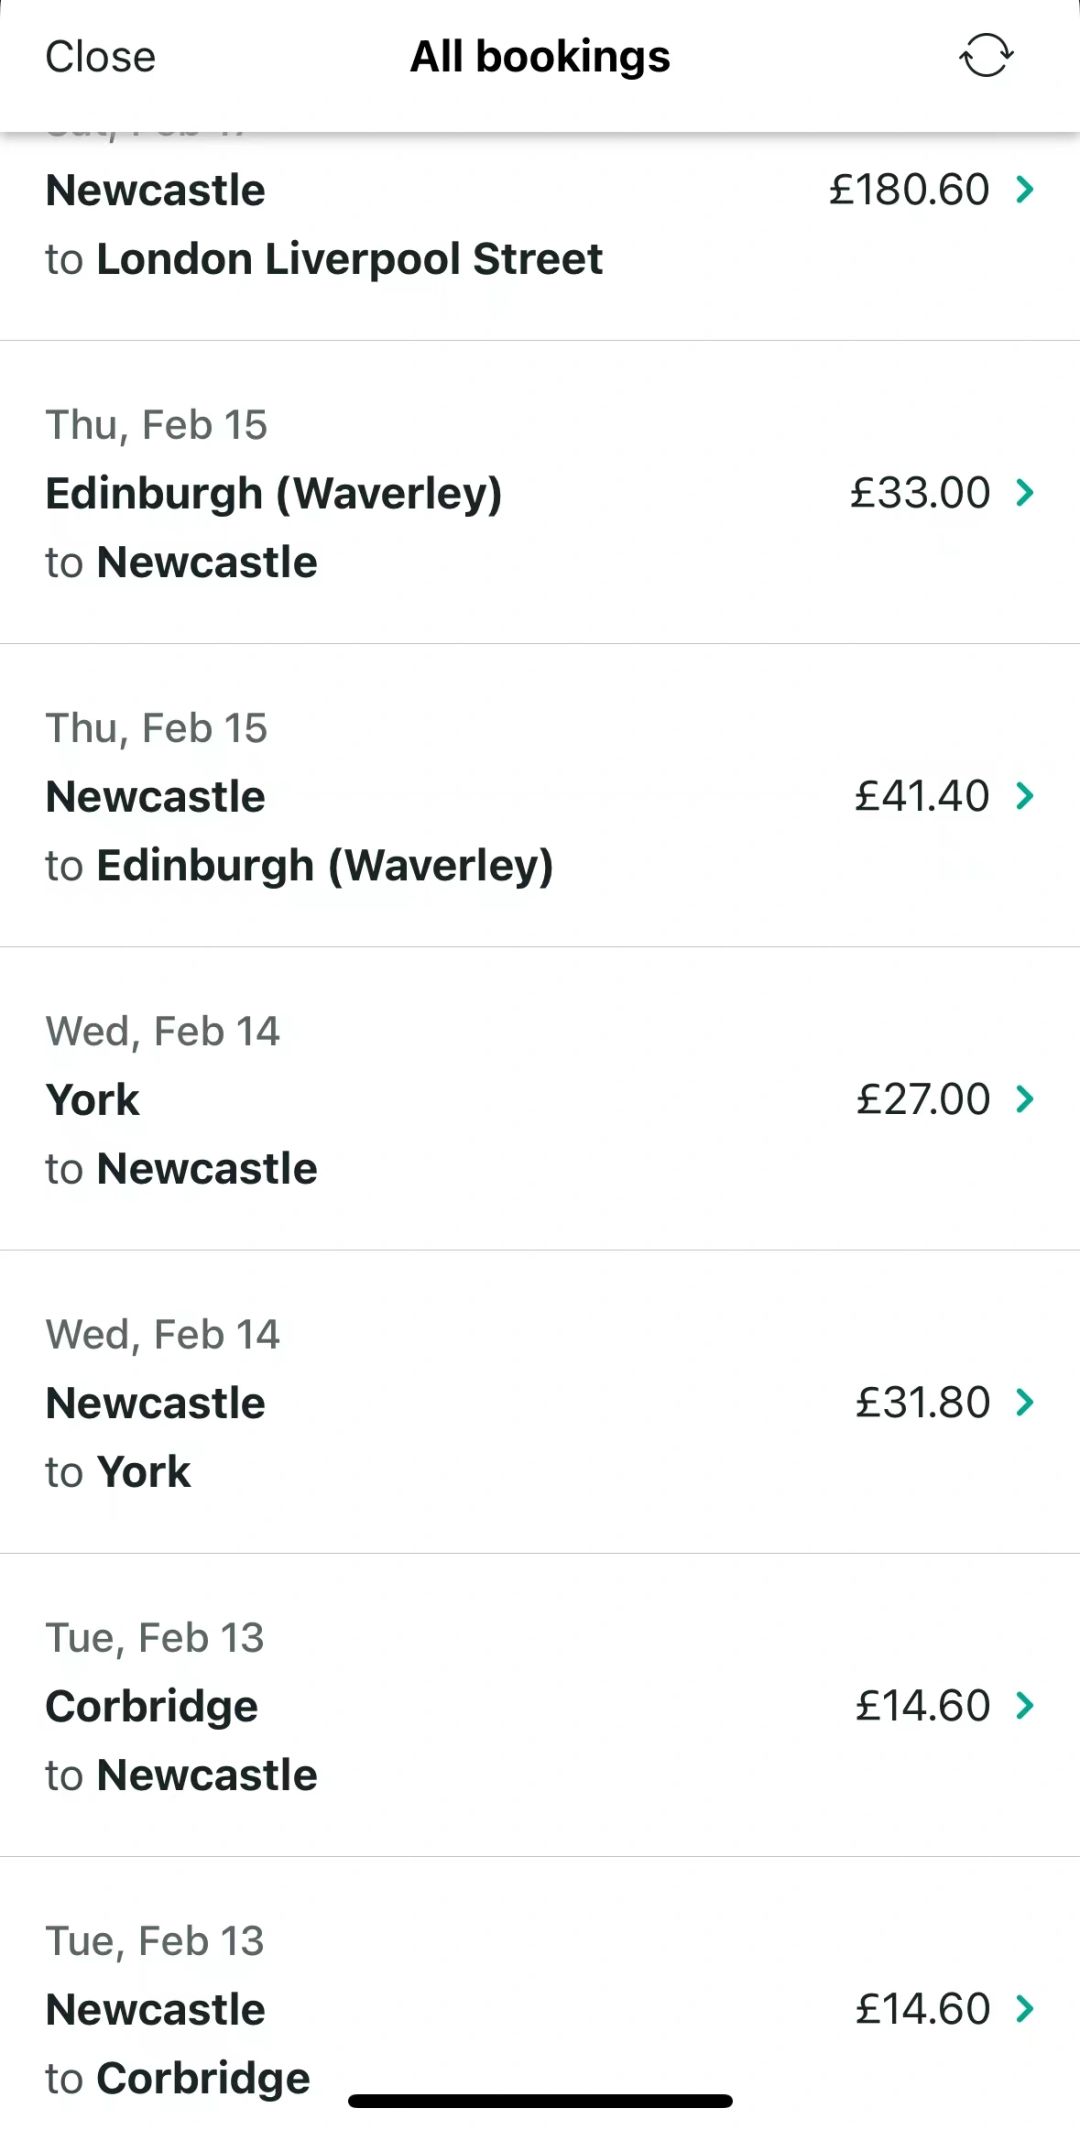Tap the All bookings title

(540, 57)
